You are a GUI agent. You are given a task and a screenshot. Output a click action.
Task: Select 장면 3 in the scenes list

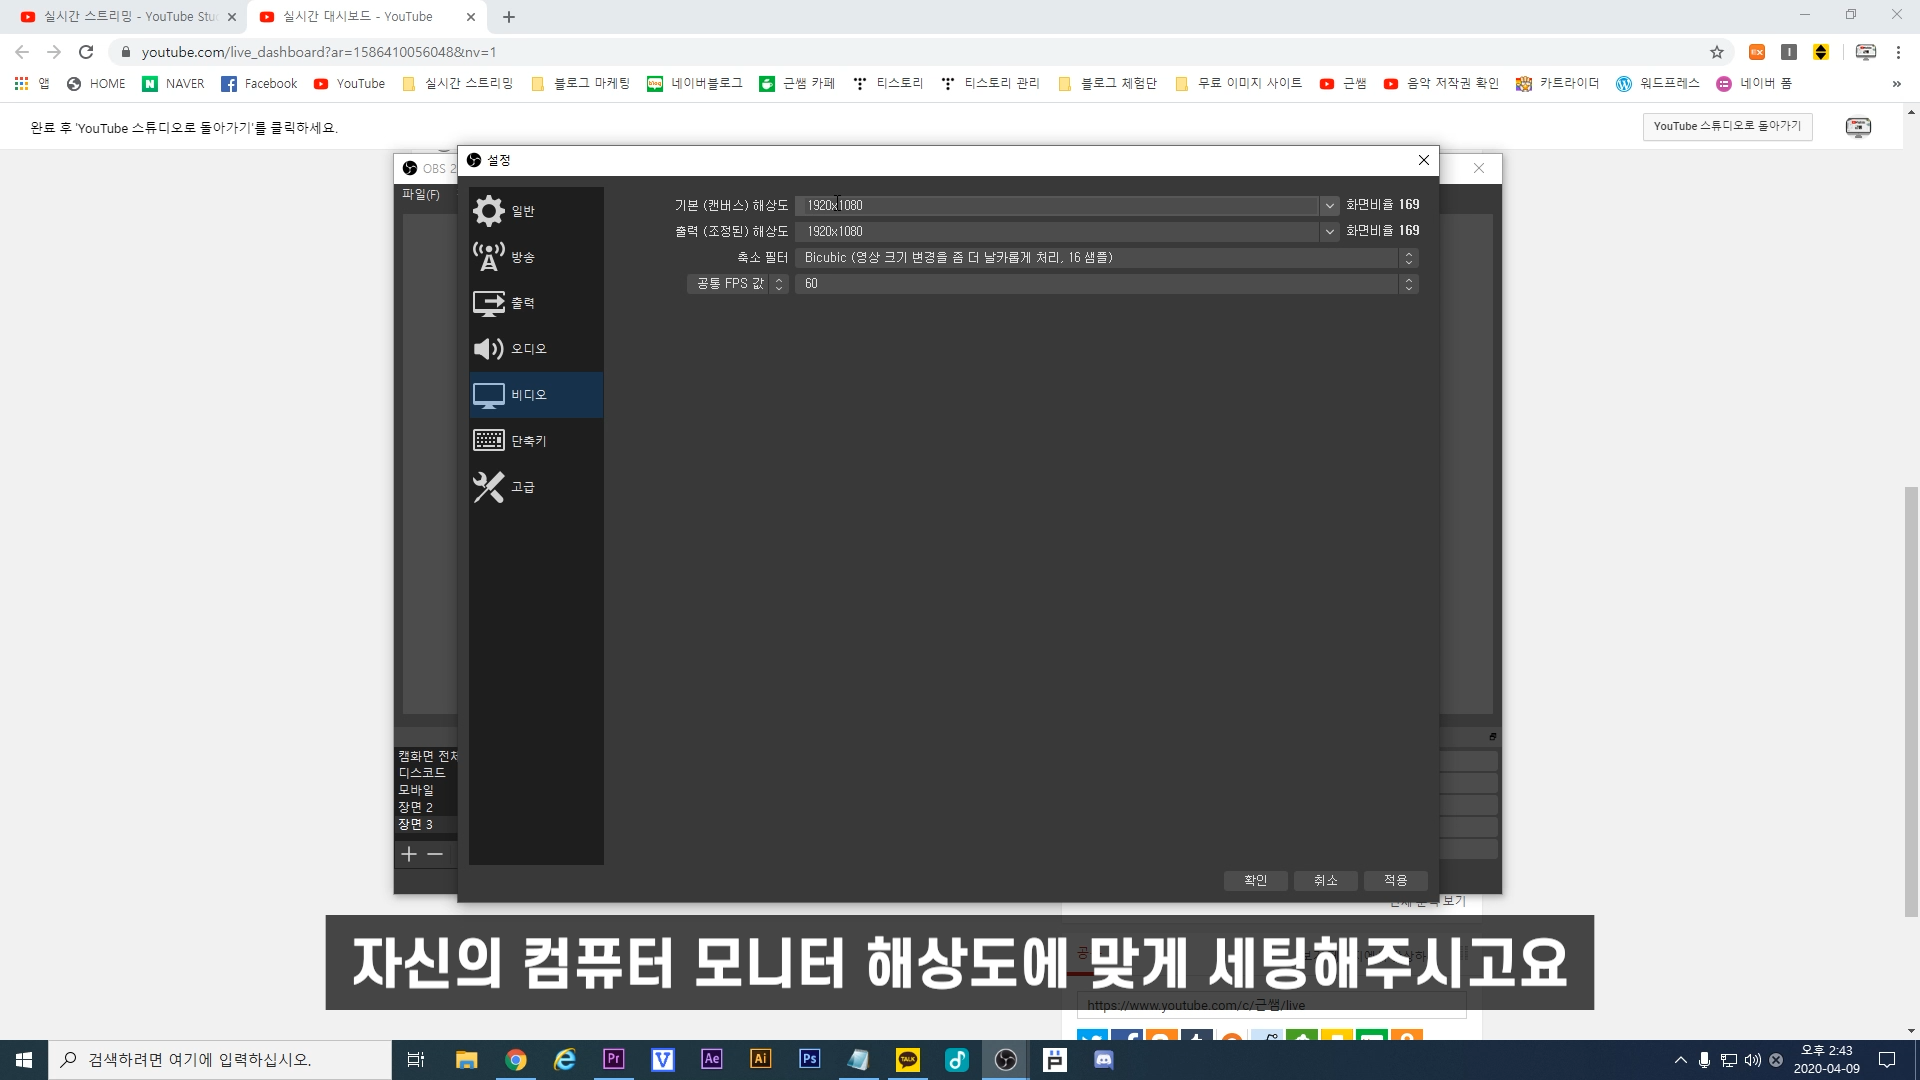416,825
